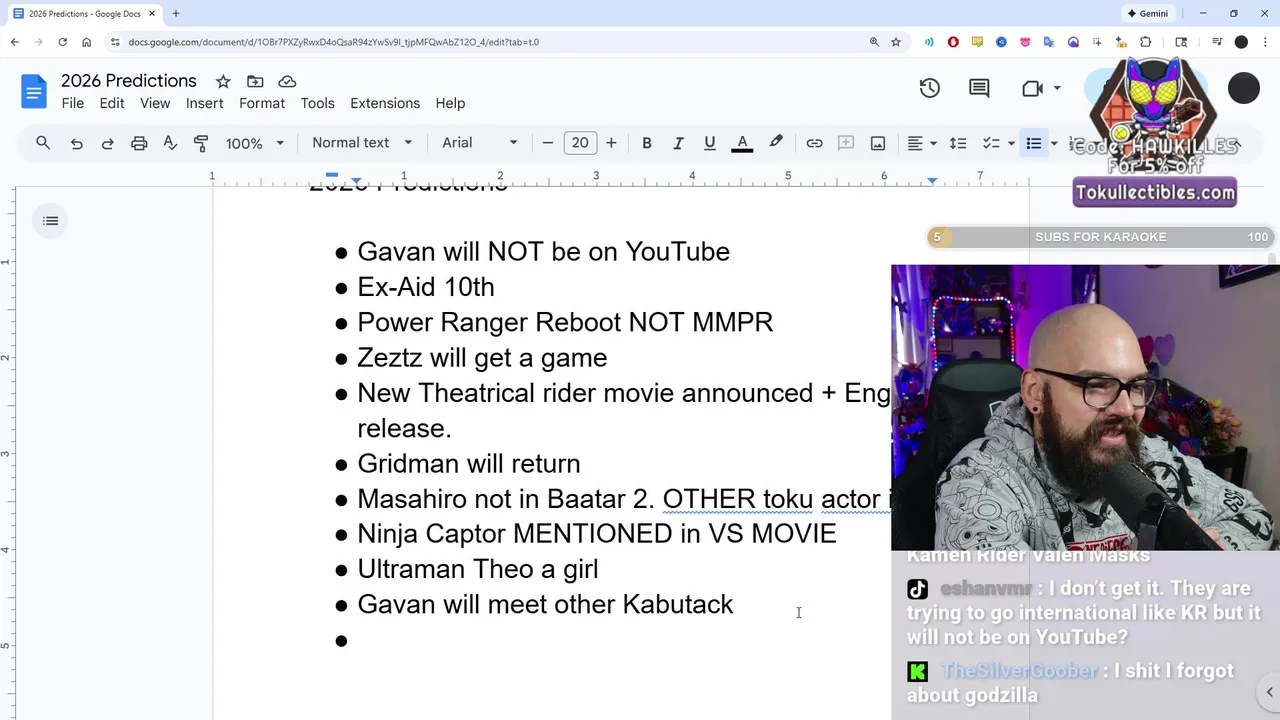Image resolution: width=1280 pixels, height=720 pixels.
Task: Run spelling and grammar check
Action: [x=170, y=143]
